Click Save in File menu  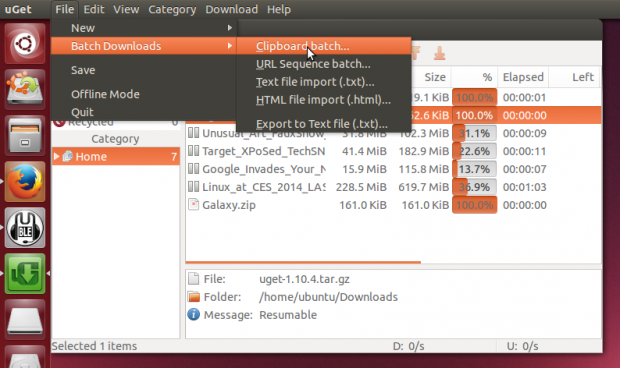tap(144, 70)
